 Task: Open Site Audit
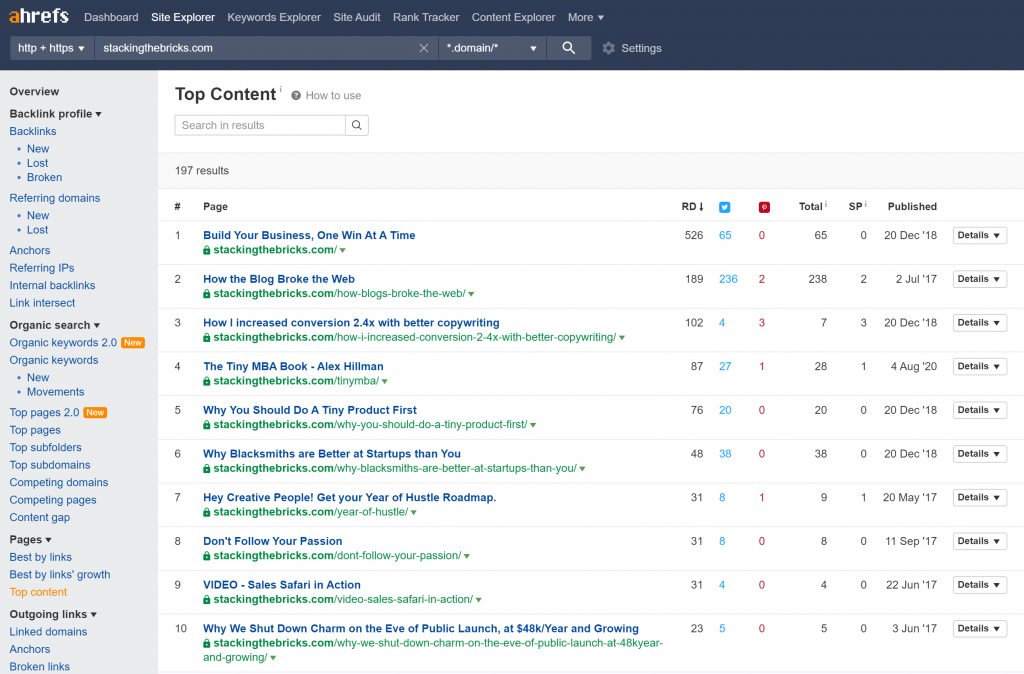click(x=357, y=17)
